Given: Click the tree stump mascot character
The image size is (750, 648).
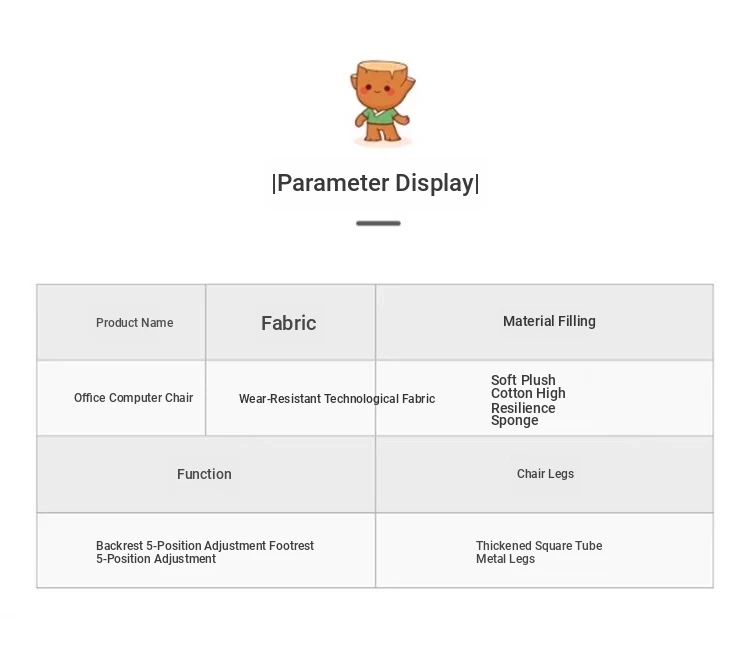Looking at the screenshot, I should pos(381,102).
